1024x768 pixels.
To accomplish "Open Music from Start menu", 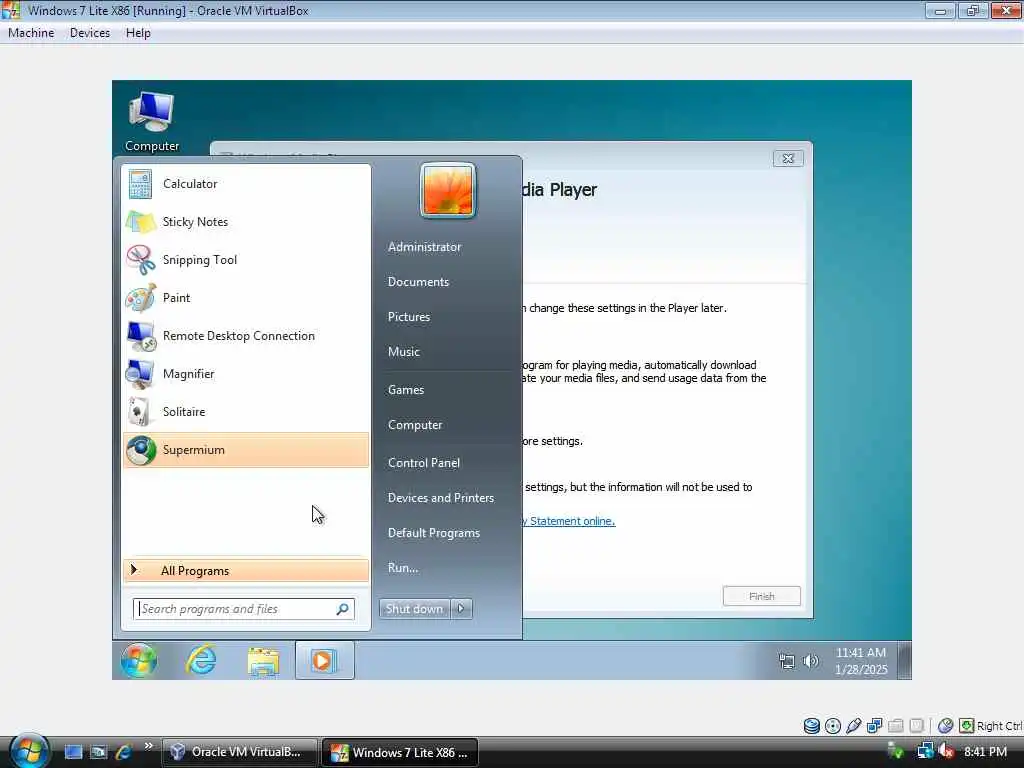I will click(404, 352).
